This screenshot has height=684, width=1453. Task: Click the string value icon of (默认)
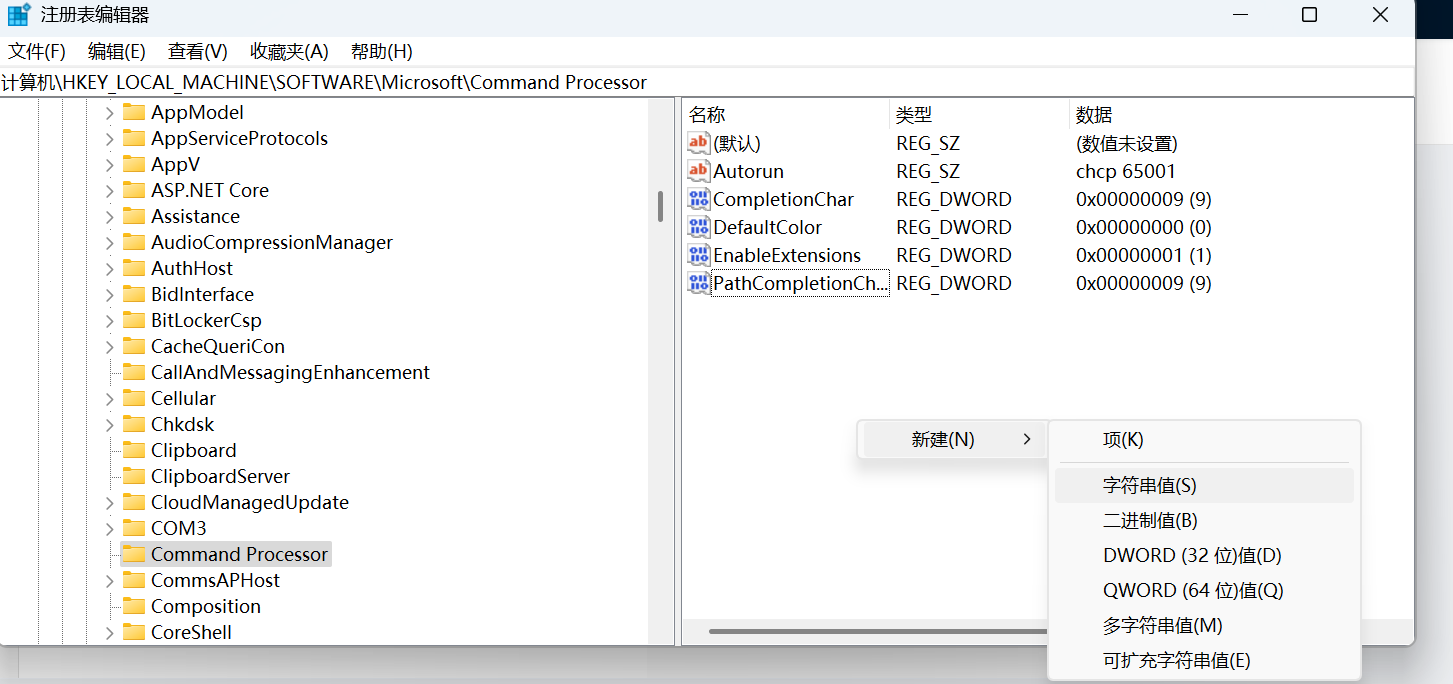pos(698,143)
